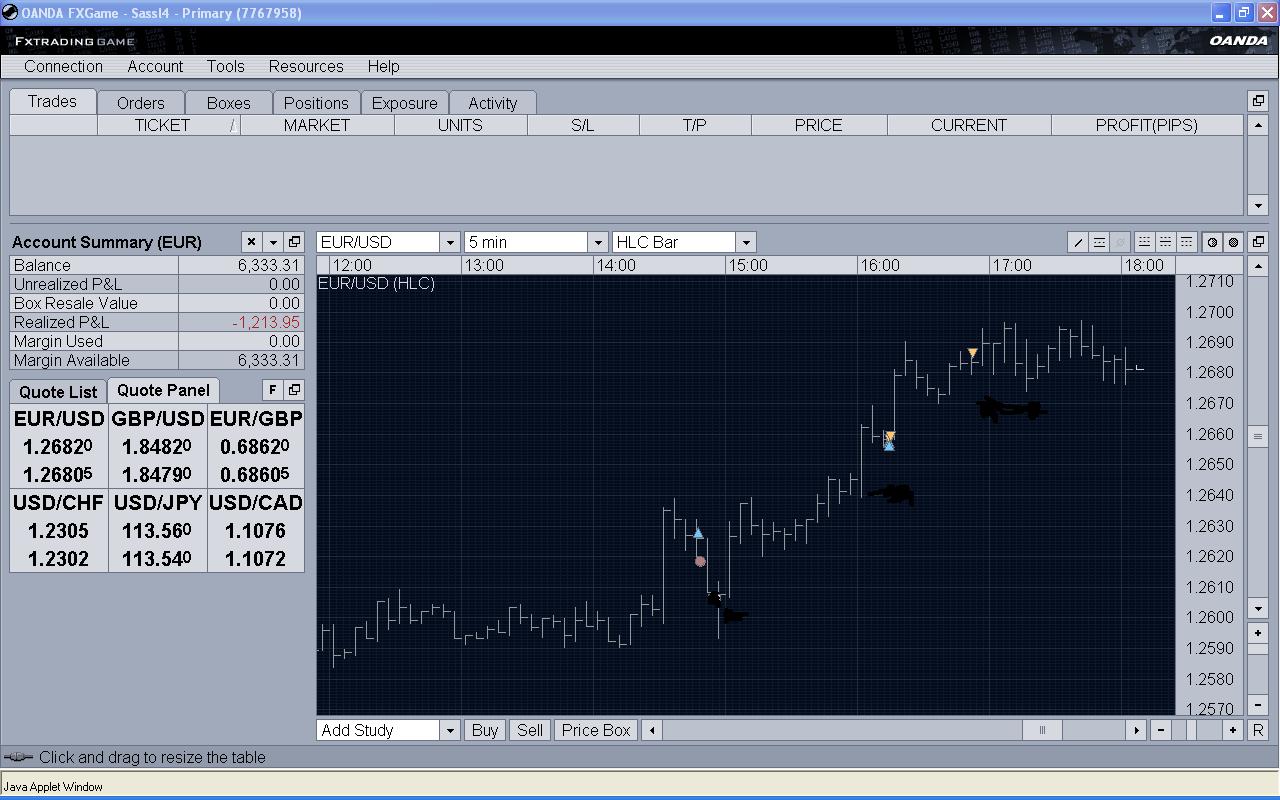Click the GBP/USD quote box
Viewport: 1280px width, 800px height.
(x=158, y=446)
